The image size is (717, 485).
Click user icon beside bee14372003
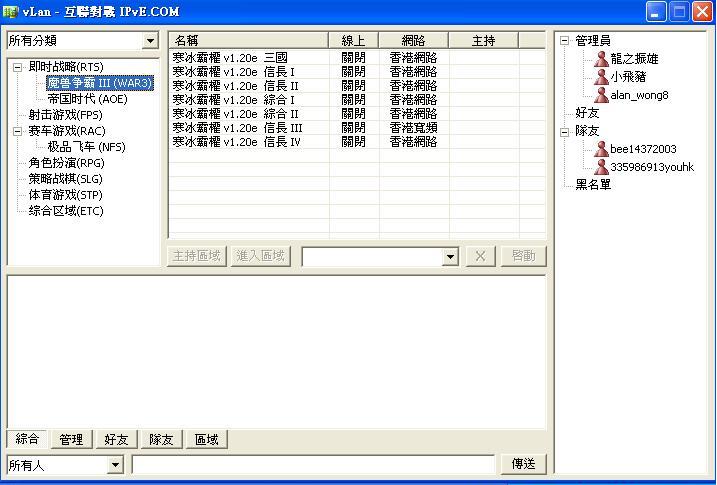[x=601, y=149]
